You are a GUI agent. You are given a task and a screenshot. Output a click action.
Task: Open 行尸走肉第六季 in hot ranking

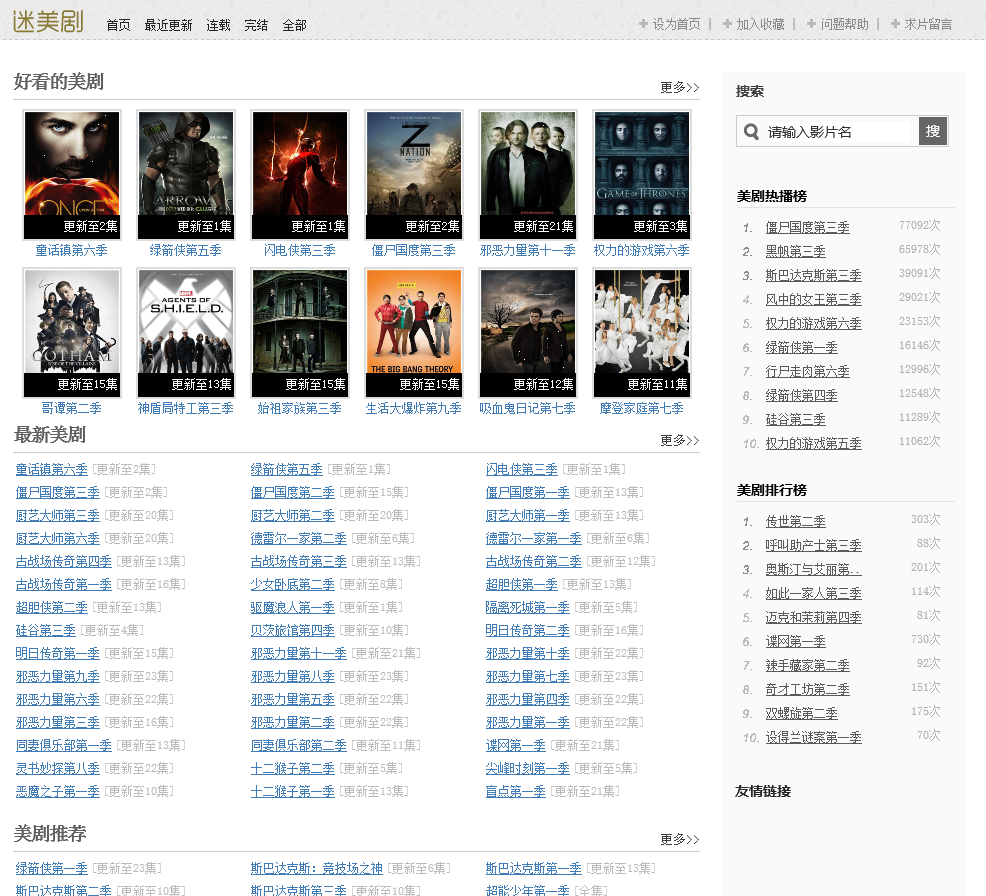pyautogui.click(x=807, y=371)
